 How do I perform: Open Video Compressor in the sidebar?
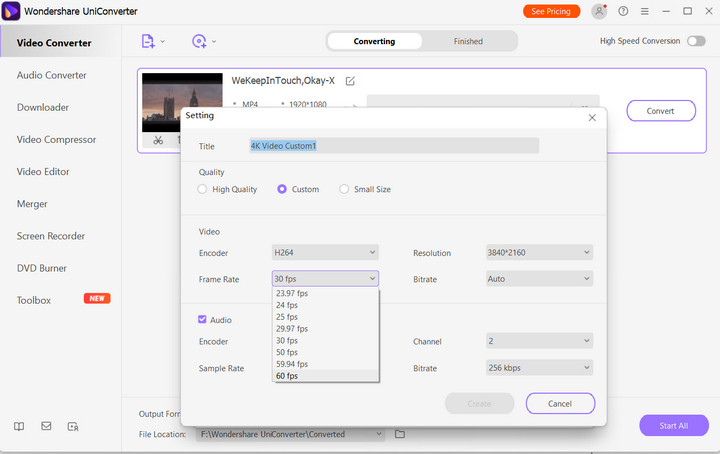coord(56,139)
